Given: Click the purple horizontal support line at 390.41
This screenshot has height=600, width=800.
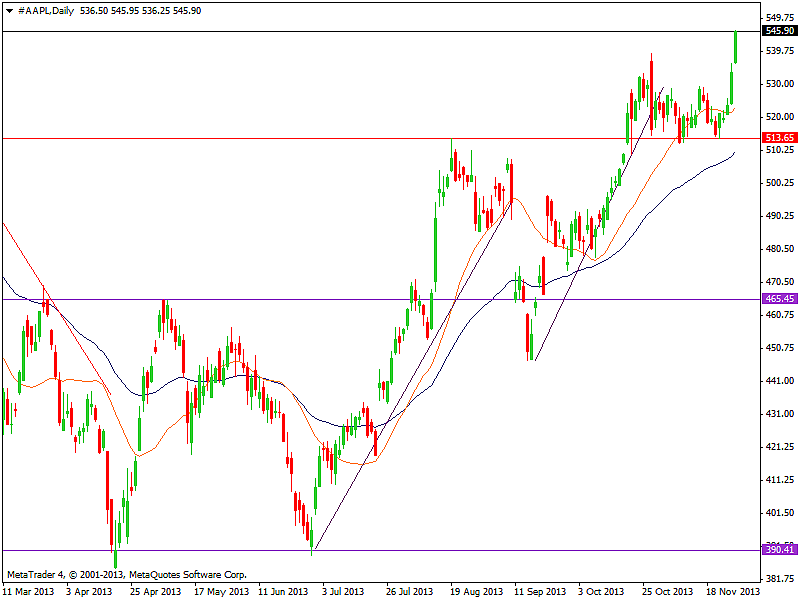Looking at the screenshot, I should [x=450, y=550].
